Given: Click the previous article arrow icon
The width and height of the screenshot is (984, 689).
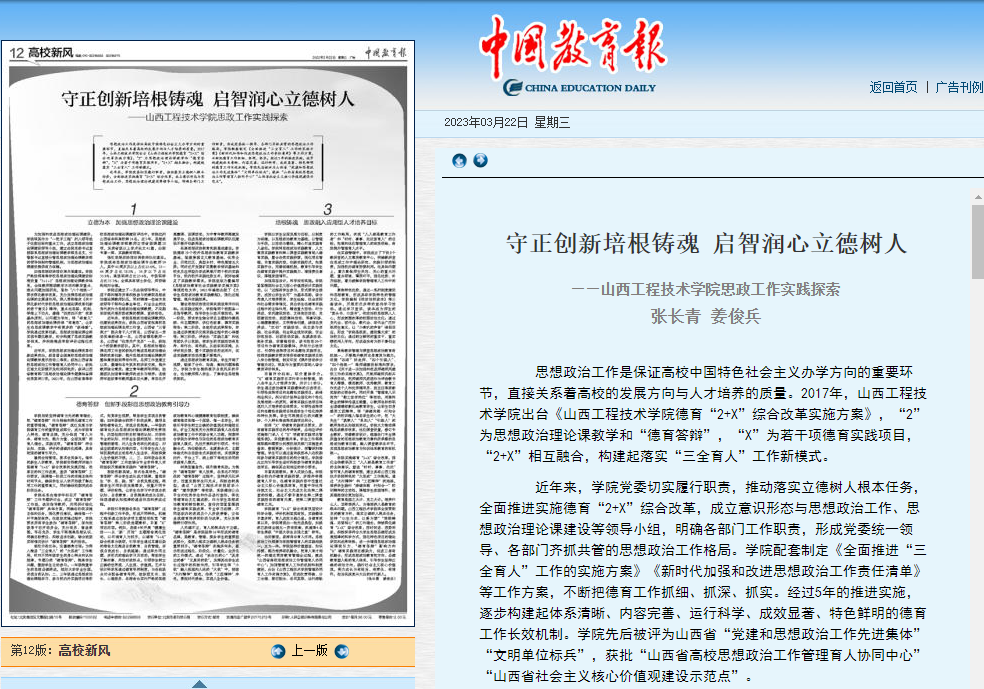Looking at the screenshot, I should pos(459,160).
